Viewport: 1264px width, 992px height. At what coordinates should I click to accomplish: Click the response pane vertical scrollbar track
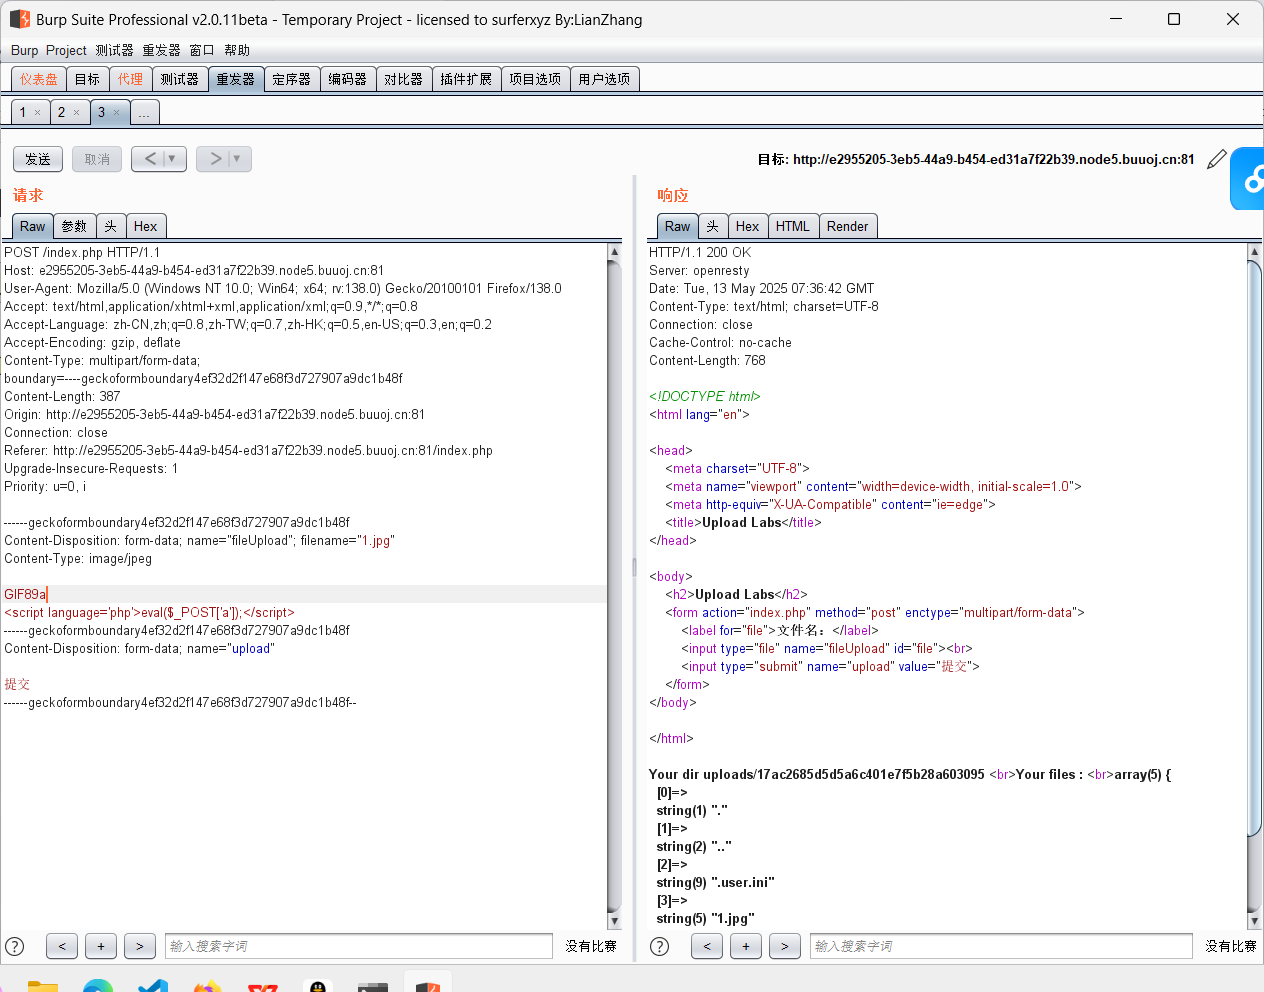[1254, 586]
